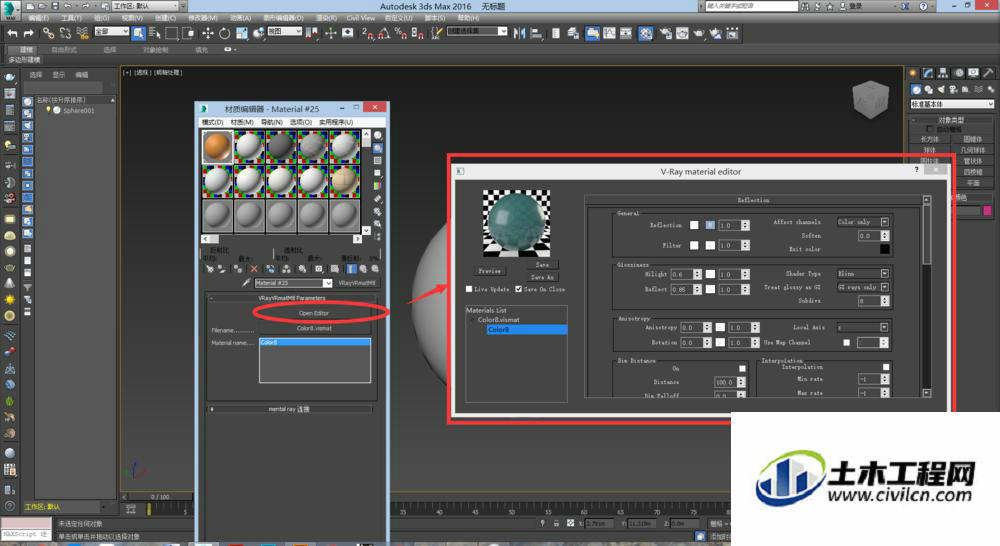Open the Select by Name list
The image size is (1000, 546).
(x=154, y=33)
